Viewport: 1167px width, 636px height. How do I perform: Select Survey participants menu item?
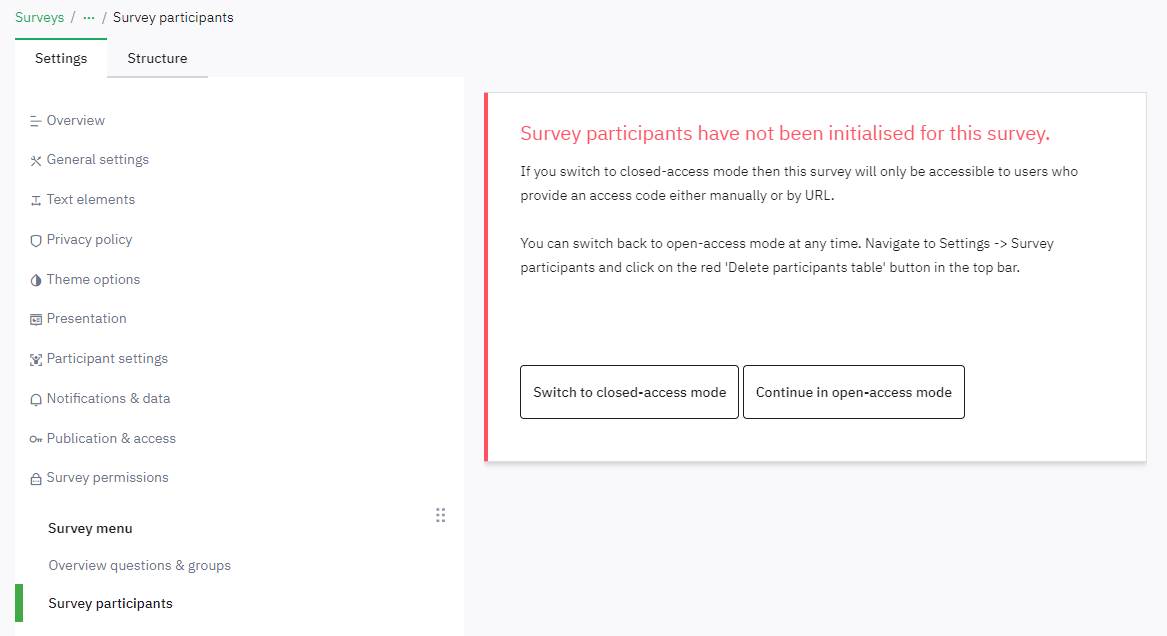pos(110,603)
